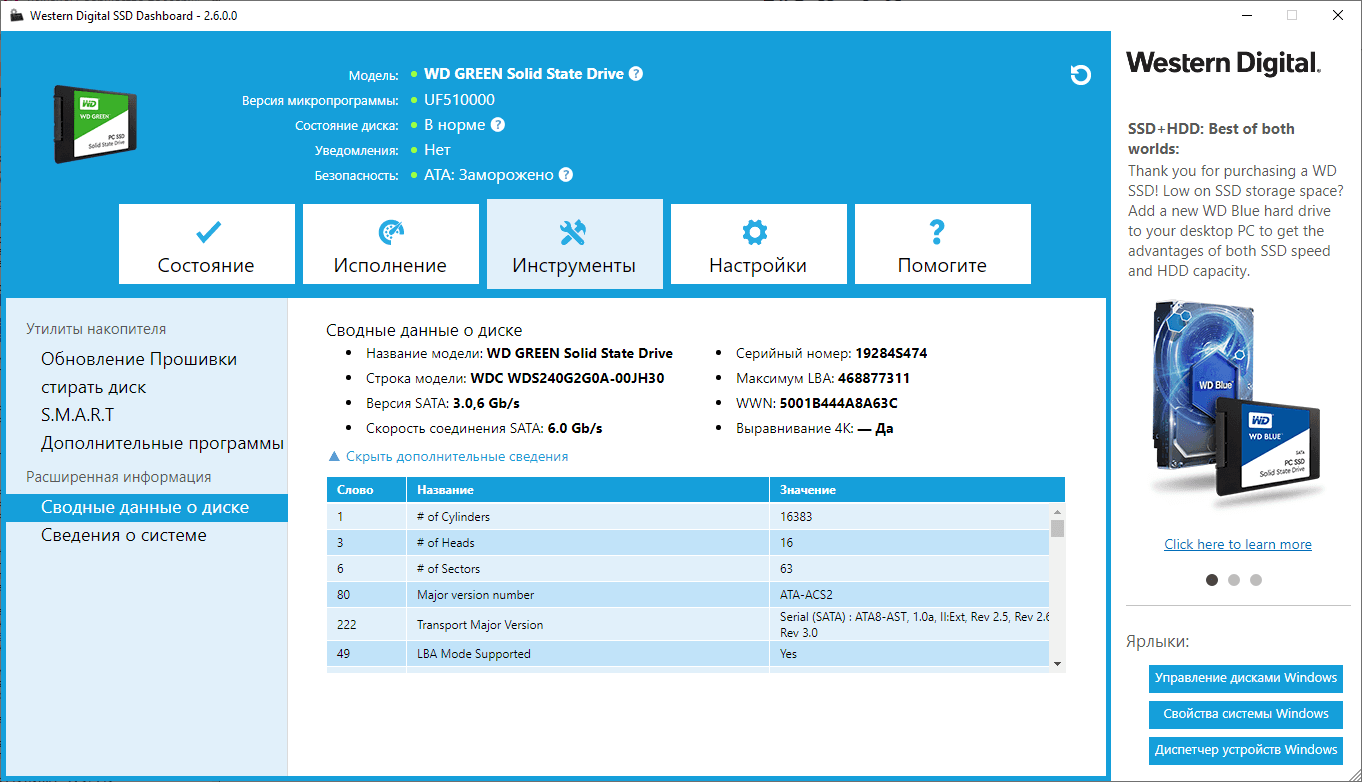Launch «Диспетчер устройств Windows» shortcut
This screenshot has width=1362, height=782.
[x=1246, y=750]
